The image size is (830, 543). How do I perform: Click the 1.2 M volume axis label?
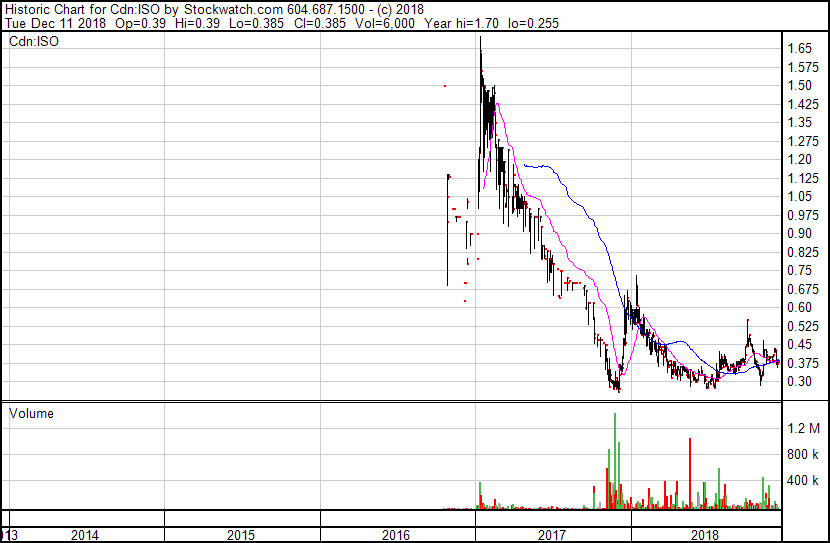804,428
